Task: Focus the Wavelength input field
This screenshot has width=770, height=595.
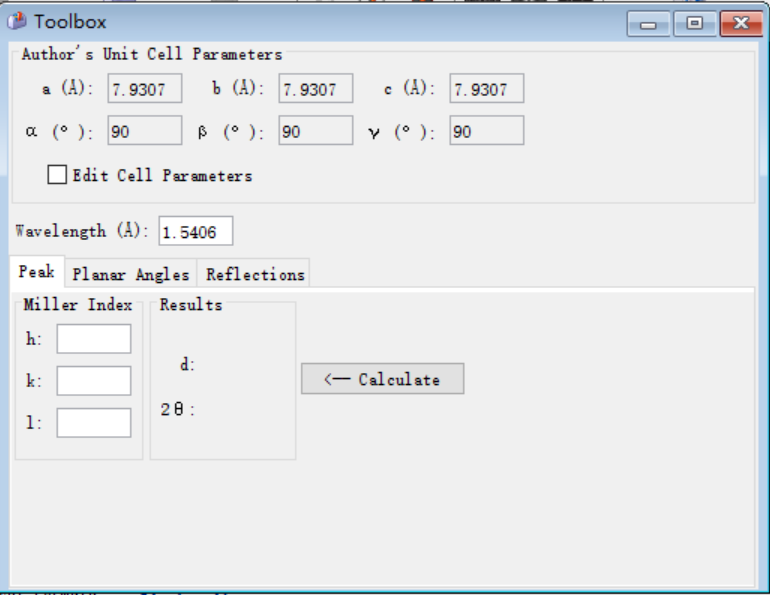Action: [195, 231]
